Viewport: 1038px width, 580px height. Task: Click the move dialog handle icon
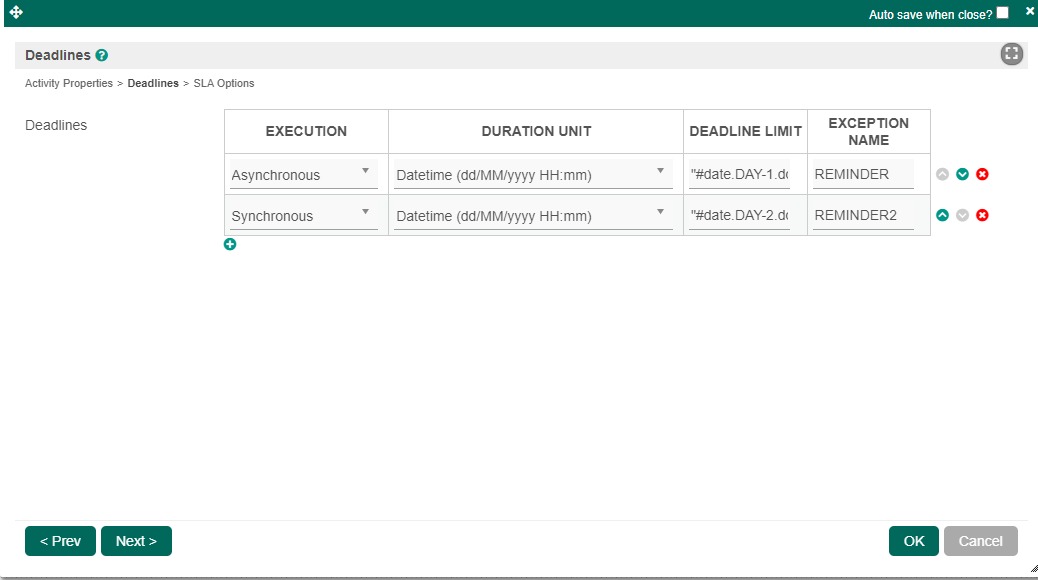click(17, 12)
